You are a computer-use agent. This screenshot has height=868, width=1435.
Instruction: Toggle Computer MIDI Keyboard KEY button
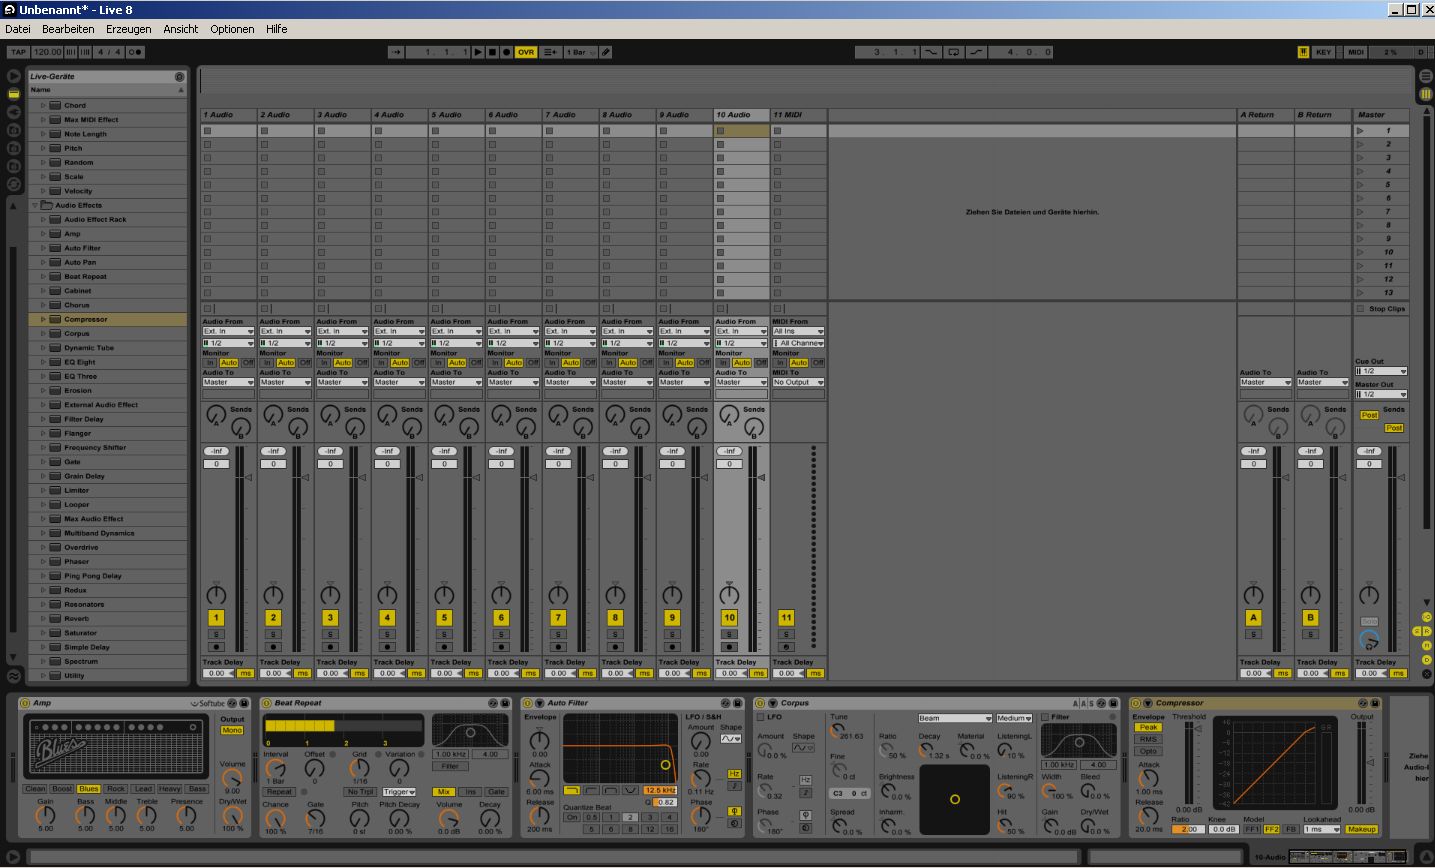click(x=1323, y=52)
